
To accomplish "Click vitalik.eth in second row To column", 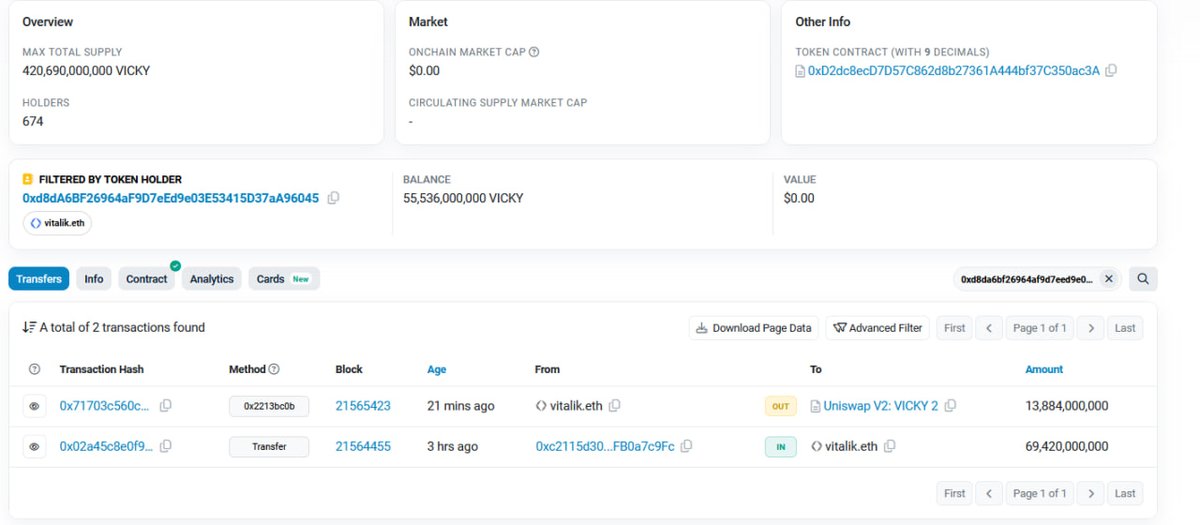I will 852,446.
